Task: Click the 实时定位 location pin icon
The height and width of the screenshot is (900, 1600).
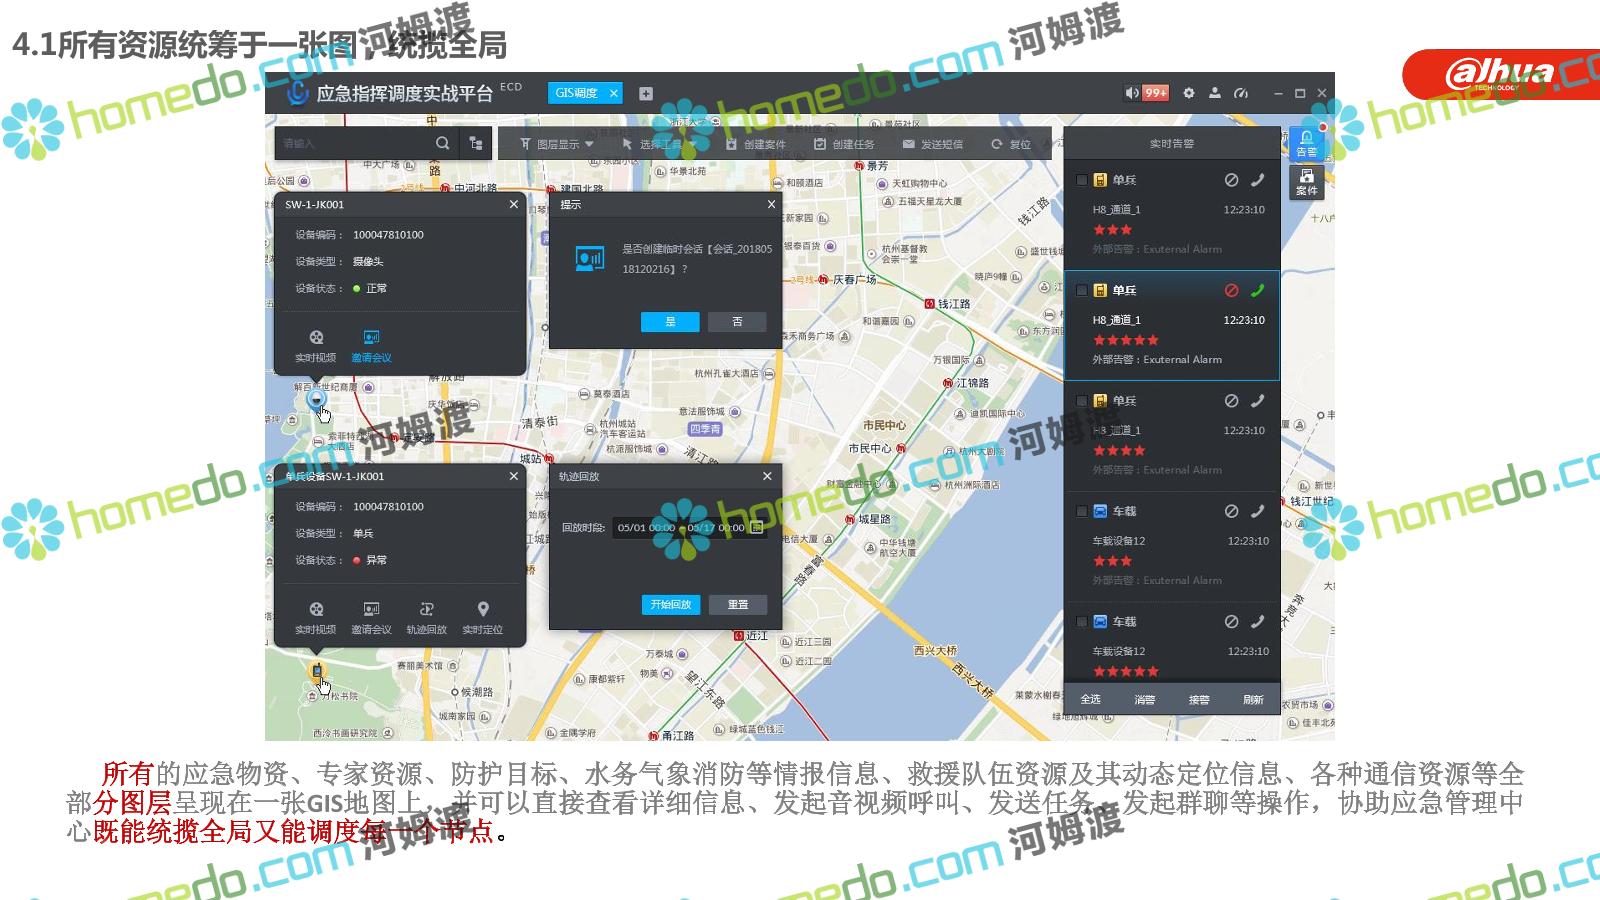Action: point(482,609)
